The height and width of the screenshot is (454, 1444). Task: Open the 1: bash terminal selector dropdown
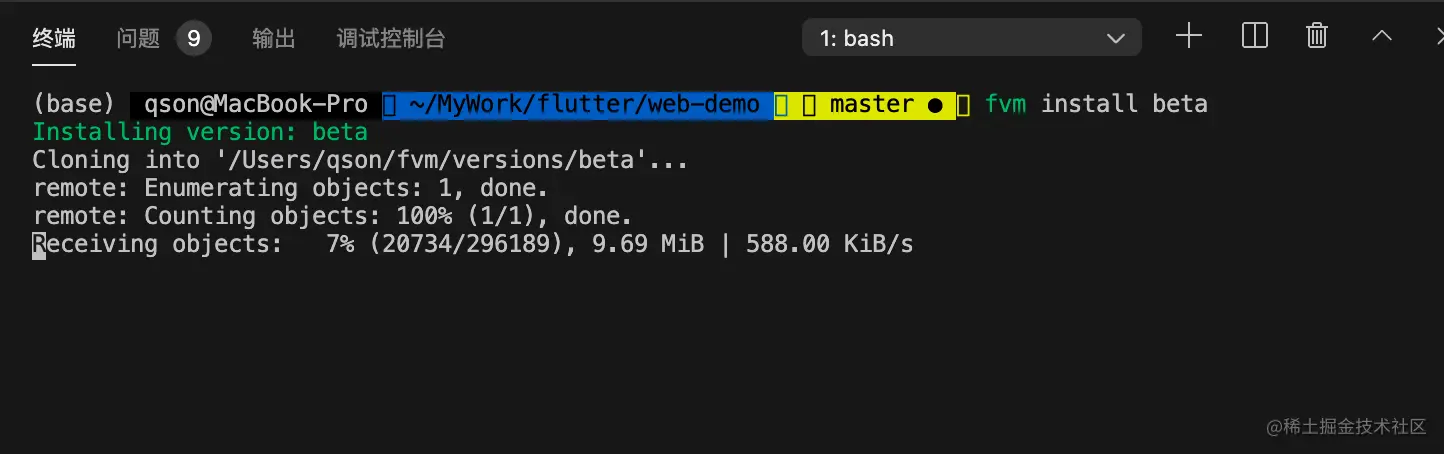pyautogui.click(x=972, y=38)
